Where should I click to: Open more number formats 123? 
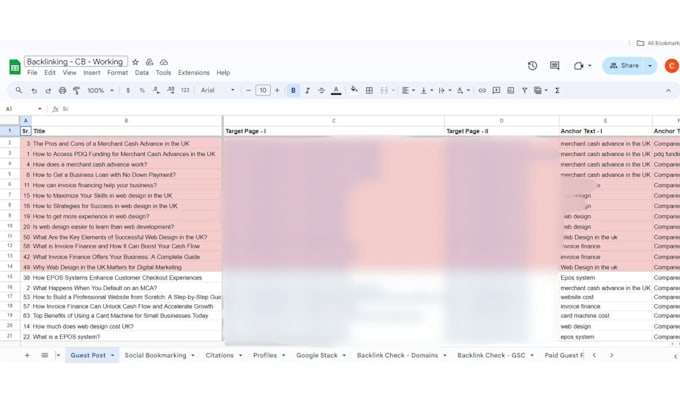click(185, 91)
